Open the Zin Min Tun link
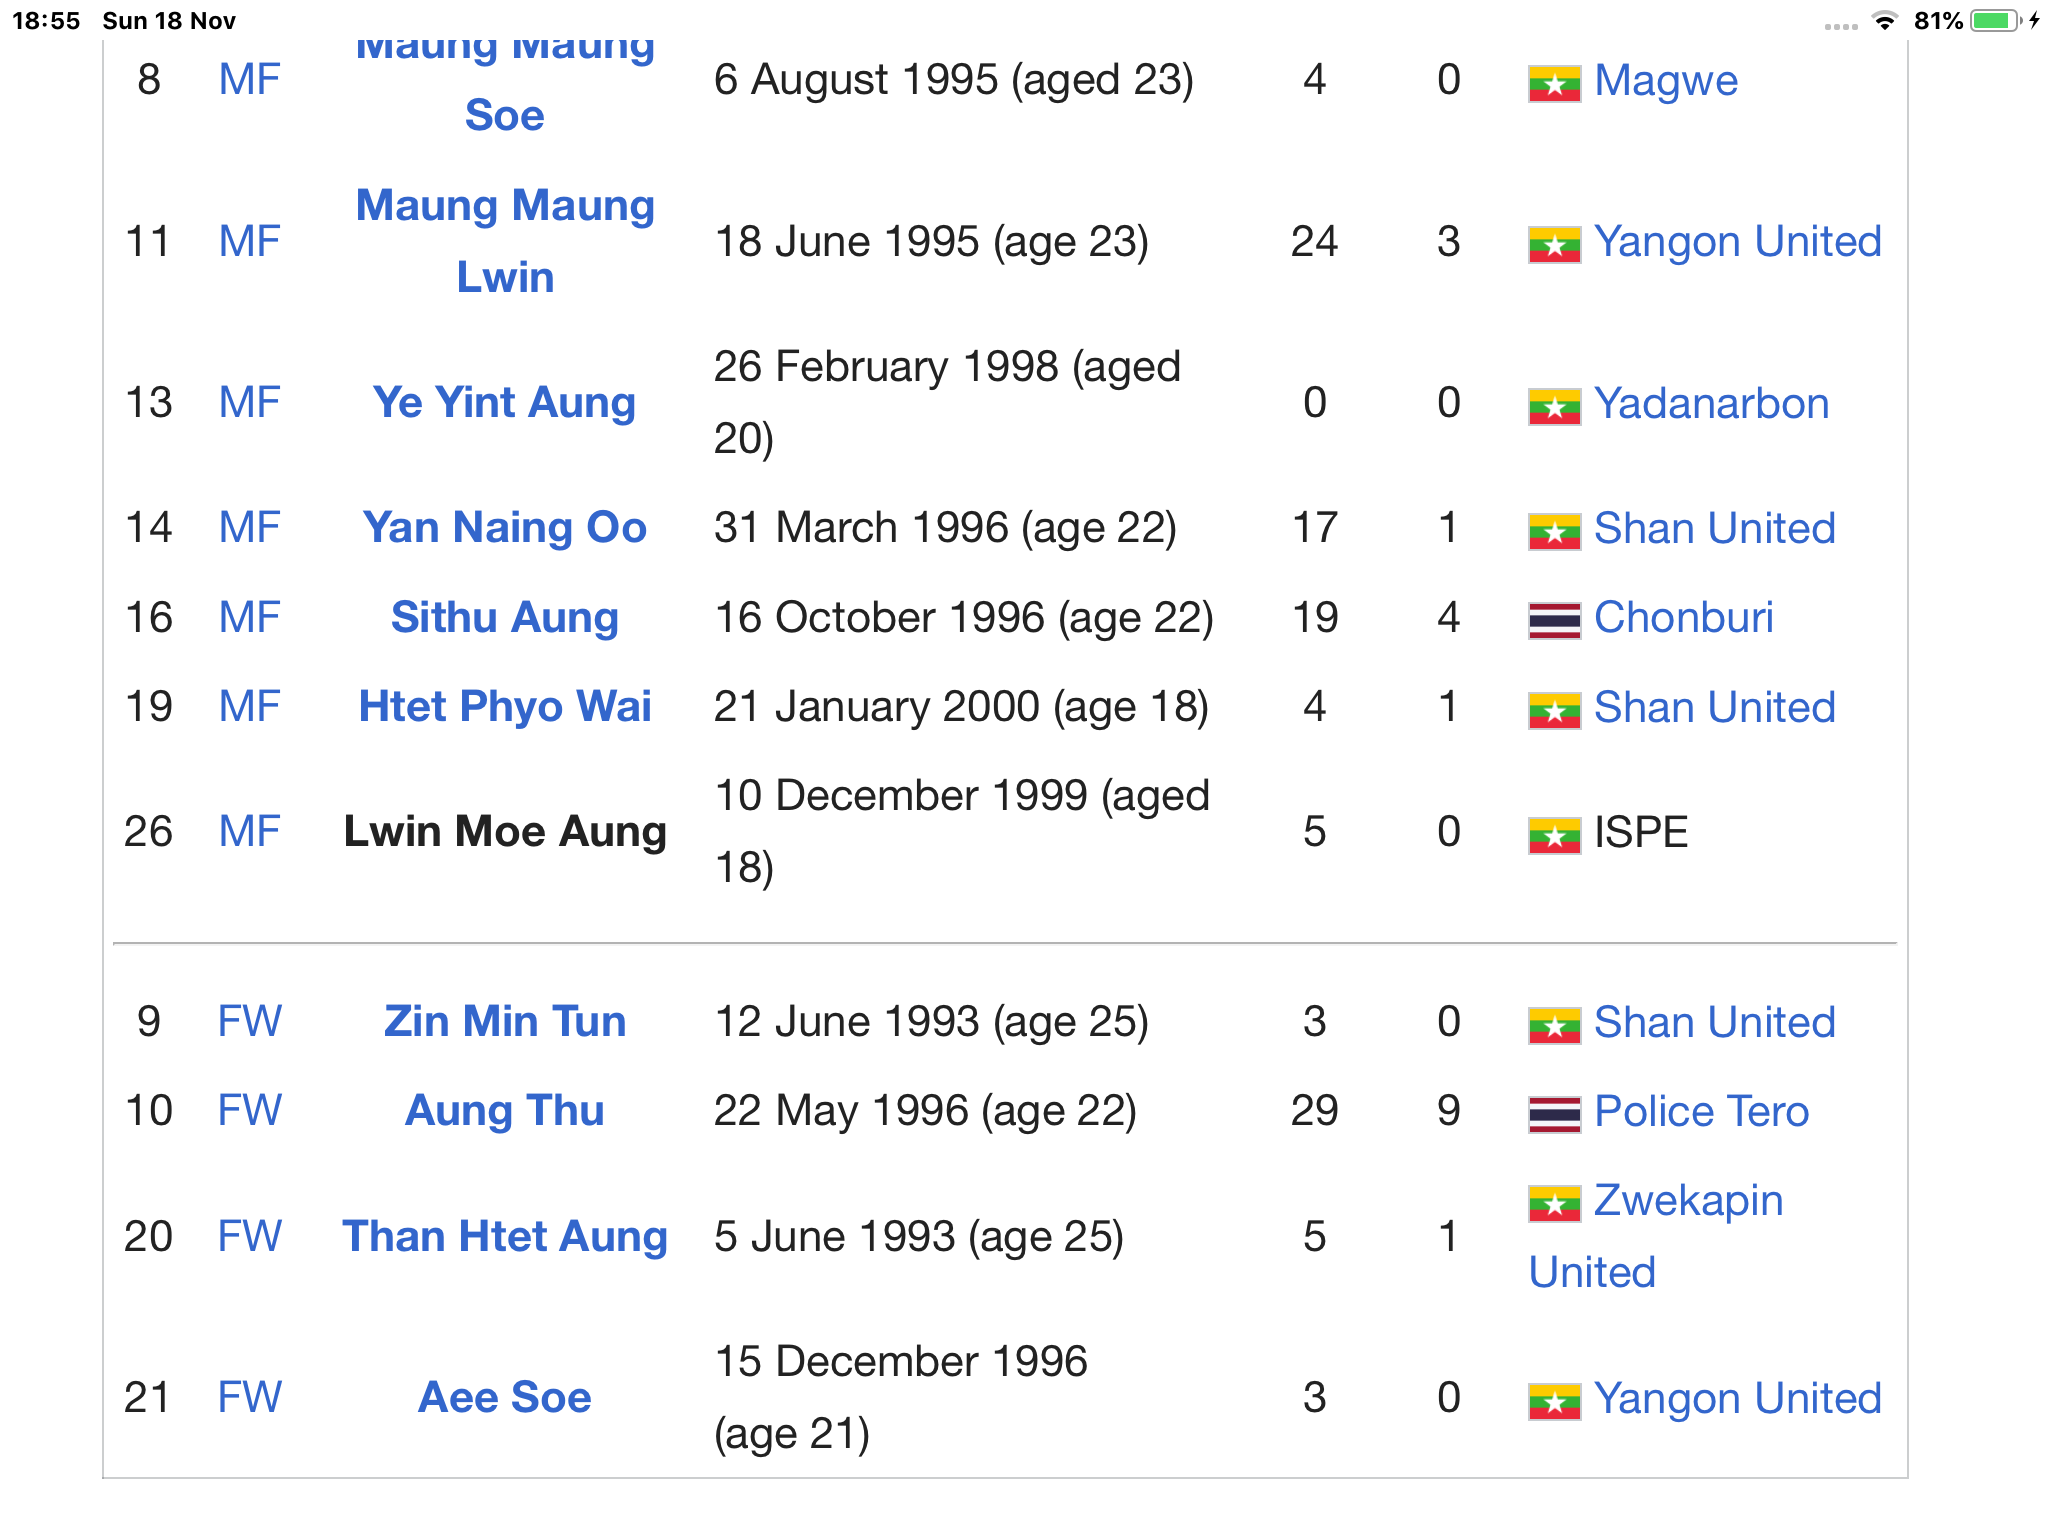The width and height of the screenshot is (2048, 1536). (504, 1022)
